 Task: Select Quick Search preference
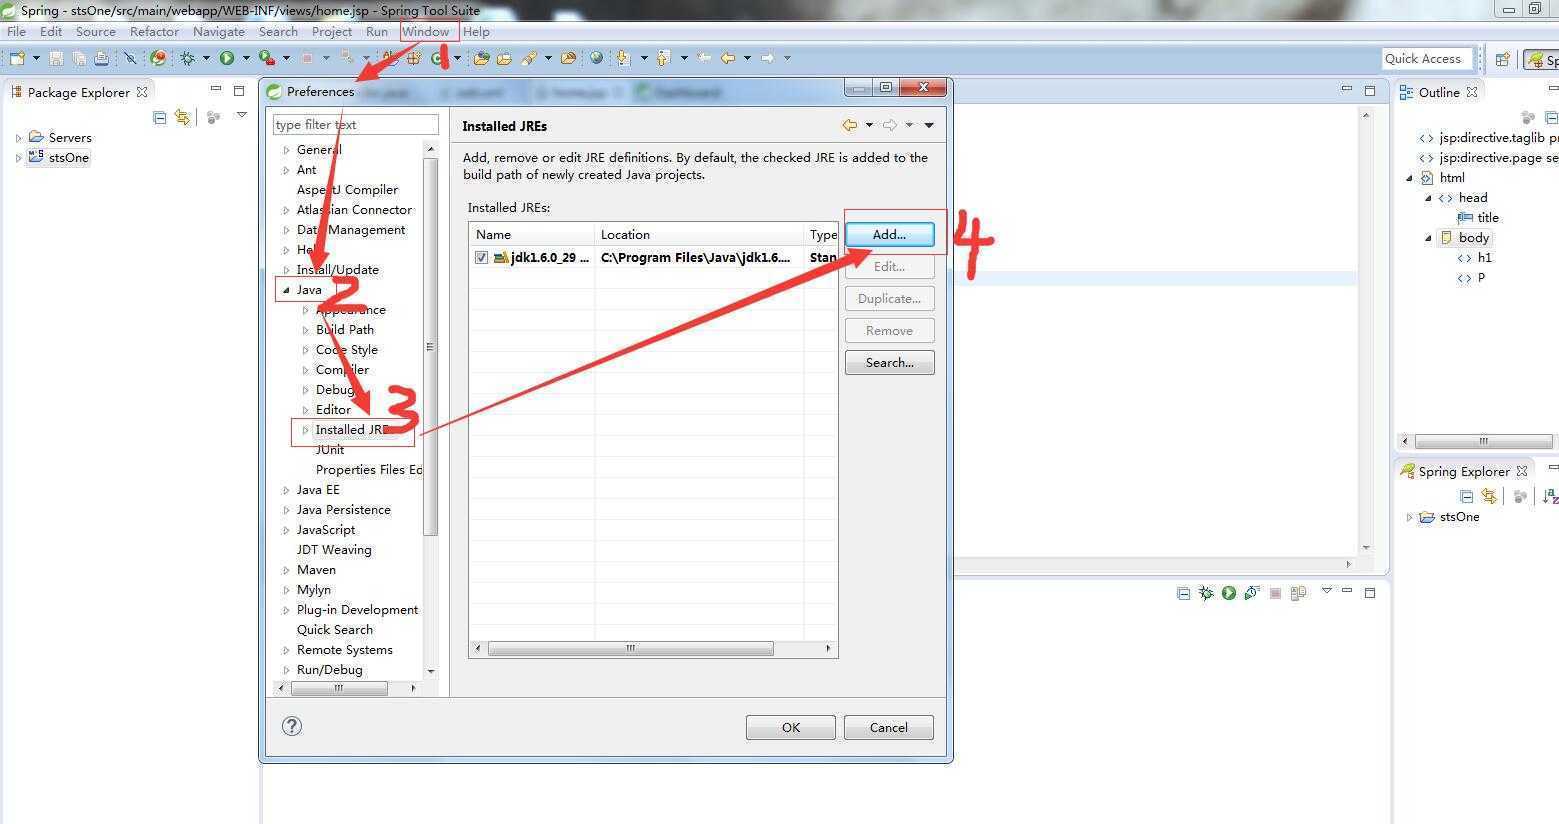click(335, 630)
